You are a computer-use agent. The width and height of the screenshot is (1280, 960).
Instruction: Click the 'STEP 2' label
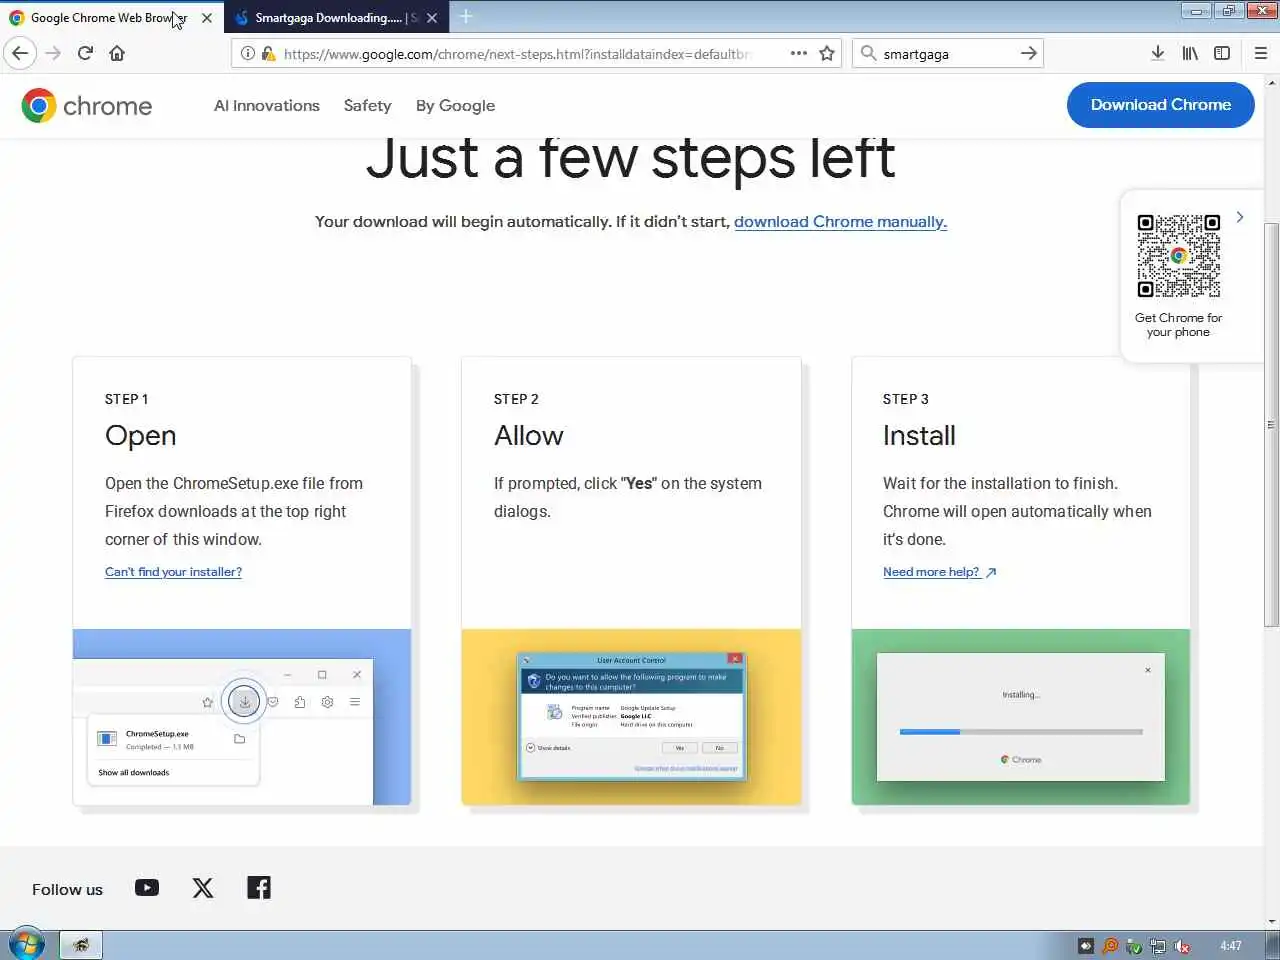[x=516, y=399]
